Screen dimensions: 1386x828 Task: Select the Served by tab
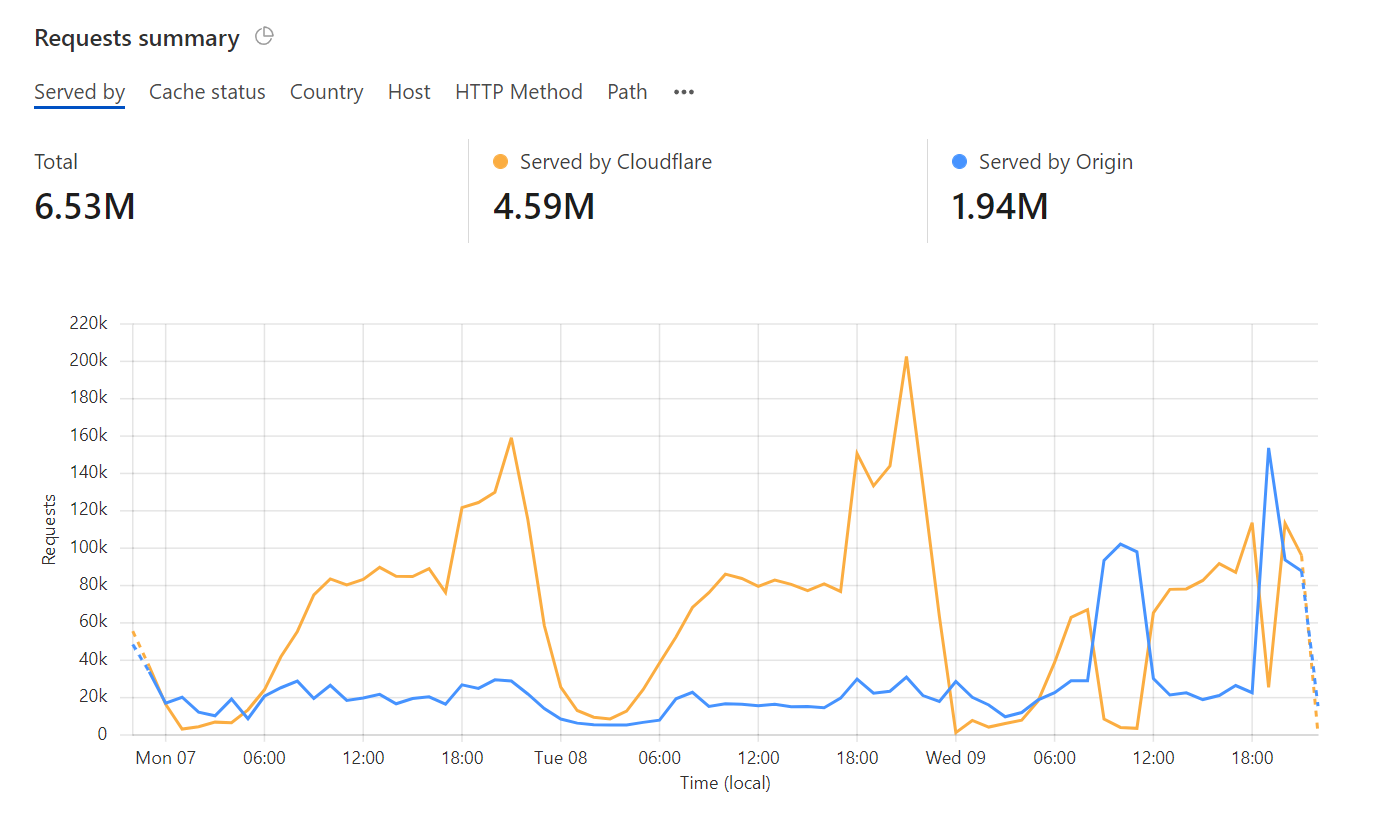(x=79, y=92)
